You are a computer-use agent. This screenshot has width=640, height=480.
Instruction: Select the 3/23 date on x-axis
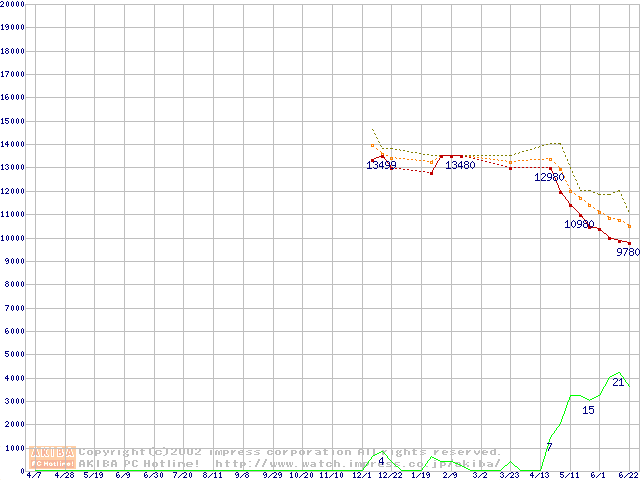click(509, 475)
